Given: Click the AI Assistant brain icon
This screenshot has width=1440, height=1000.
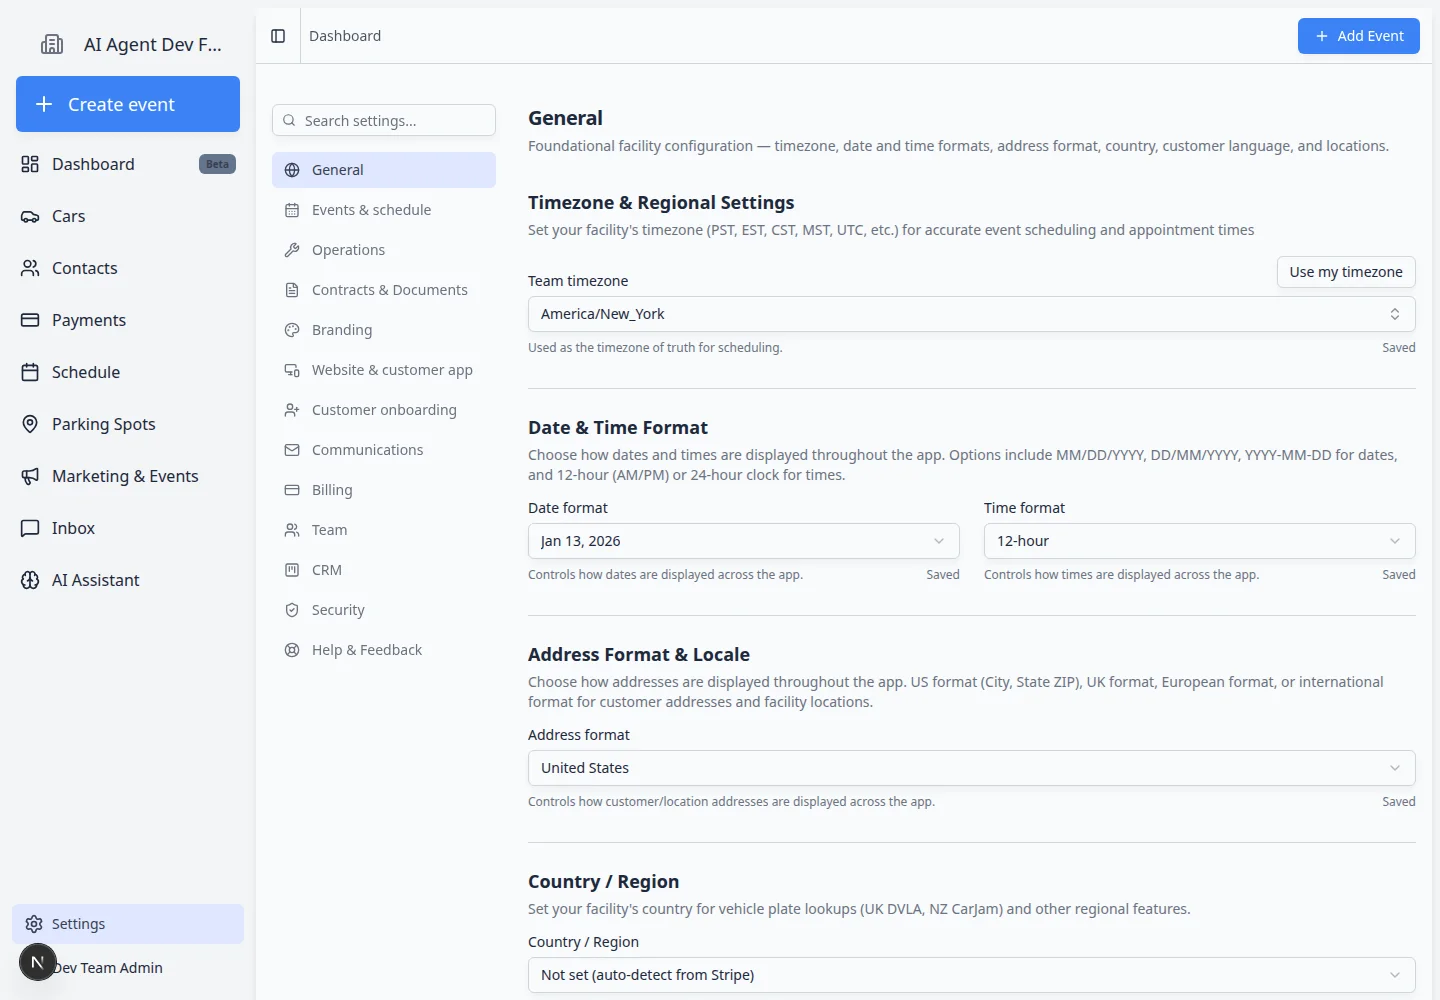Looking at the screenshot, I should 30,580.
